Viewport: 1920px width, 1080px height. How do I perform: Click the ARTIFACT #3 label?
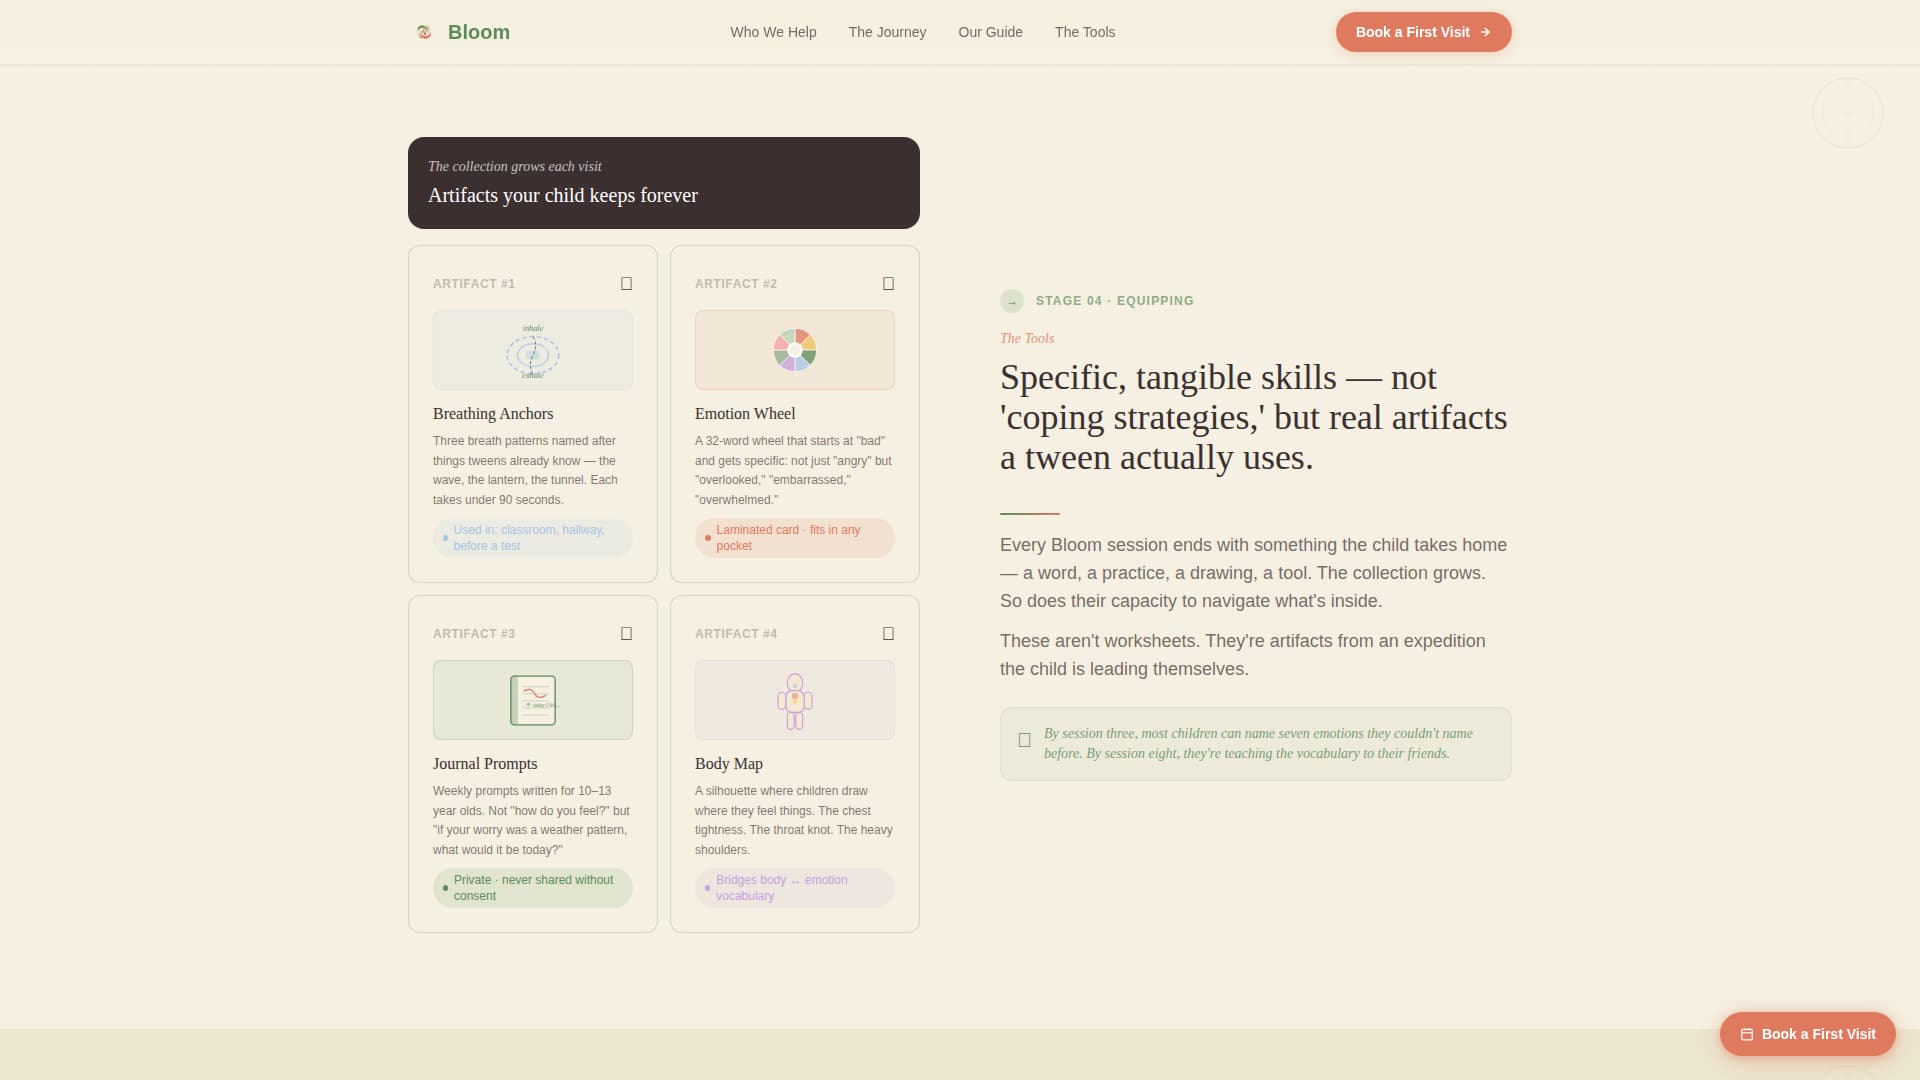pos(474,634)
